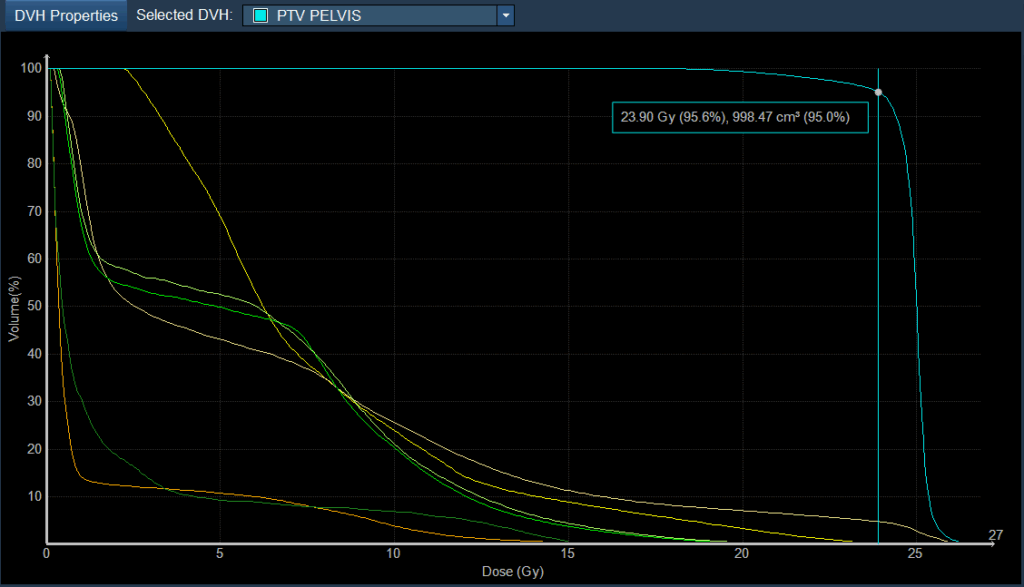Click the vertical cyan dose cursor line
1024x587 pixels.
(x=878, y=300)
